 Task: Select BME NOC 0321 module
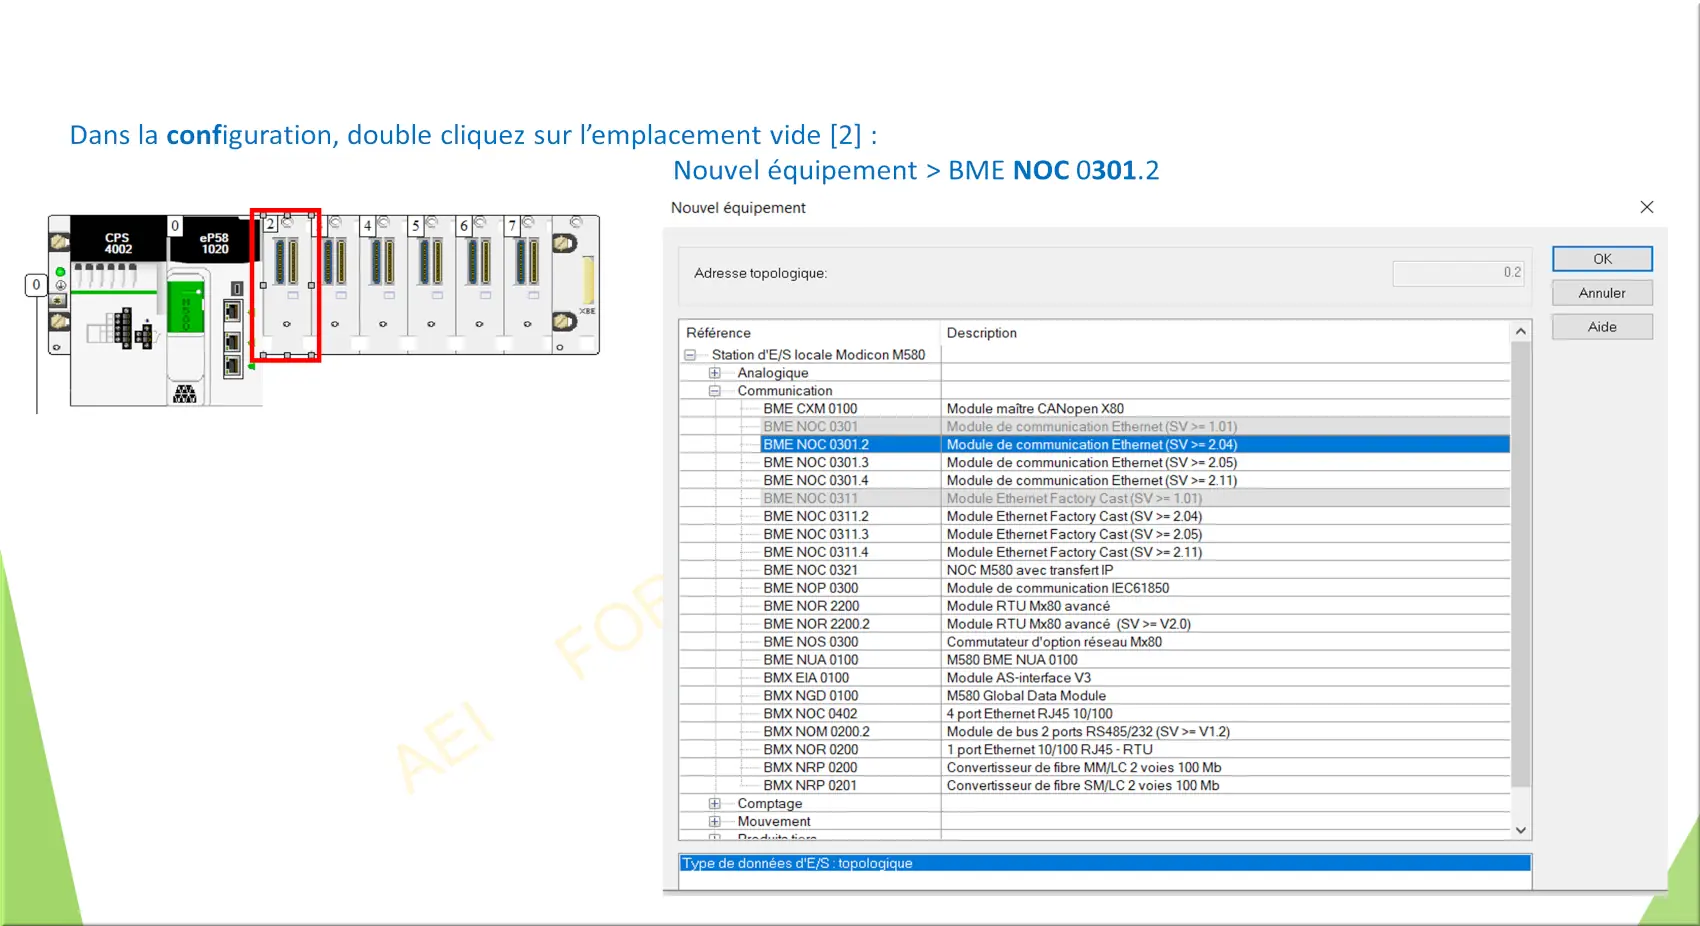click(x=810, y=571)
